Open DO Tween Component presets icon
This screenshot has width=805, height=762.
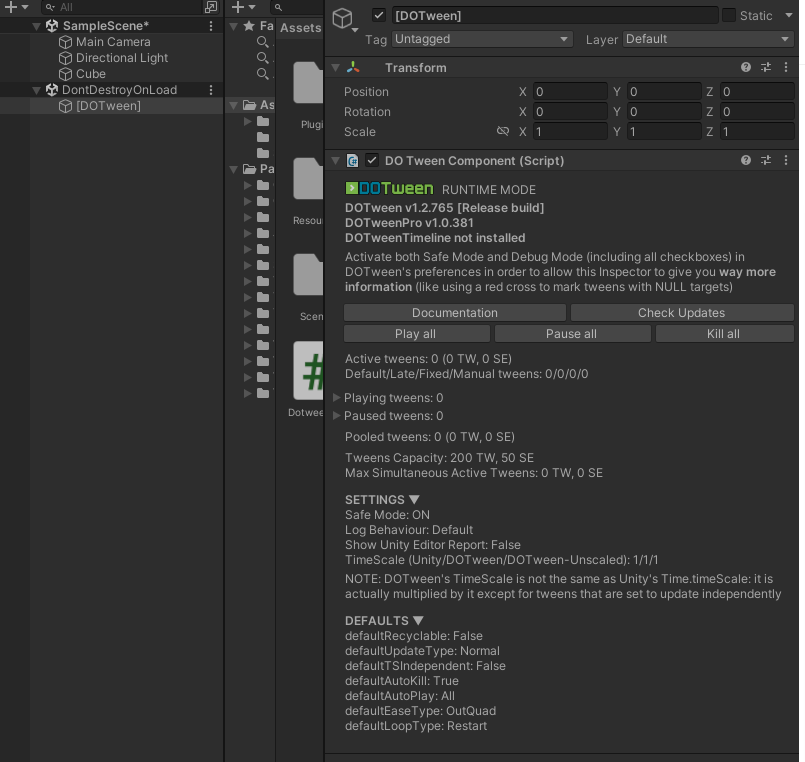766,160
